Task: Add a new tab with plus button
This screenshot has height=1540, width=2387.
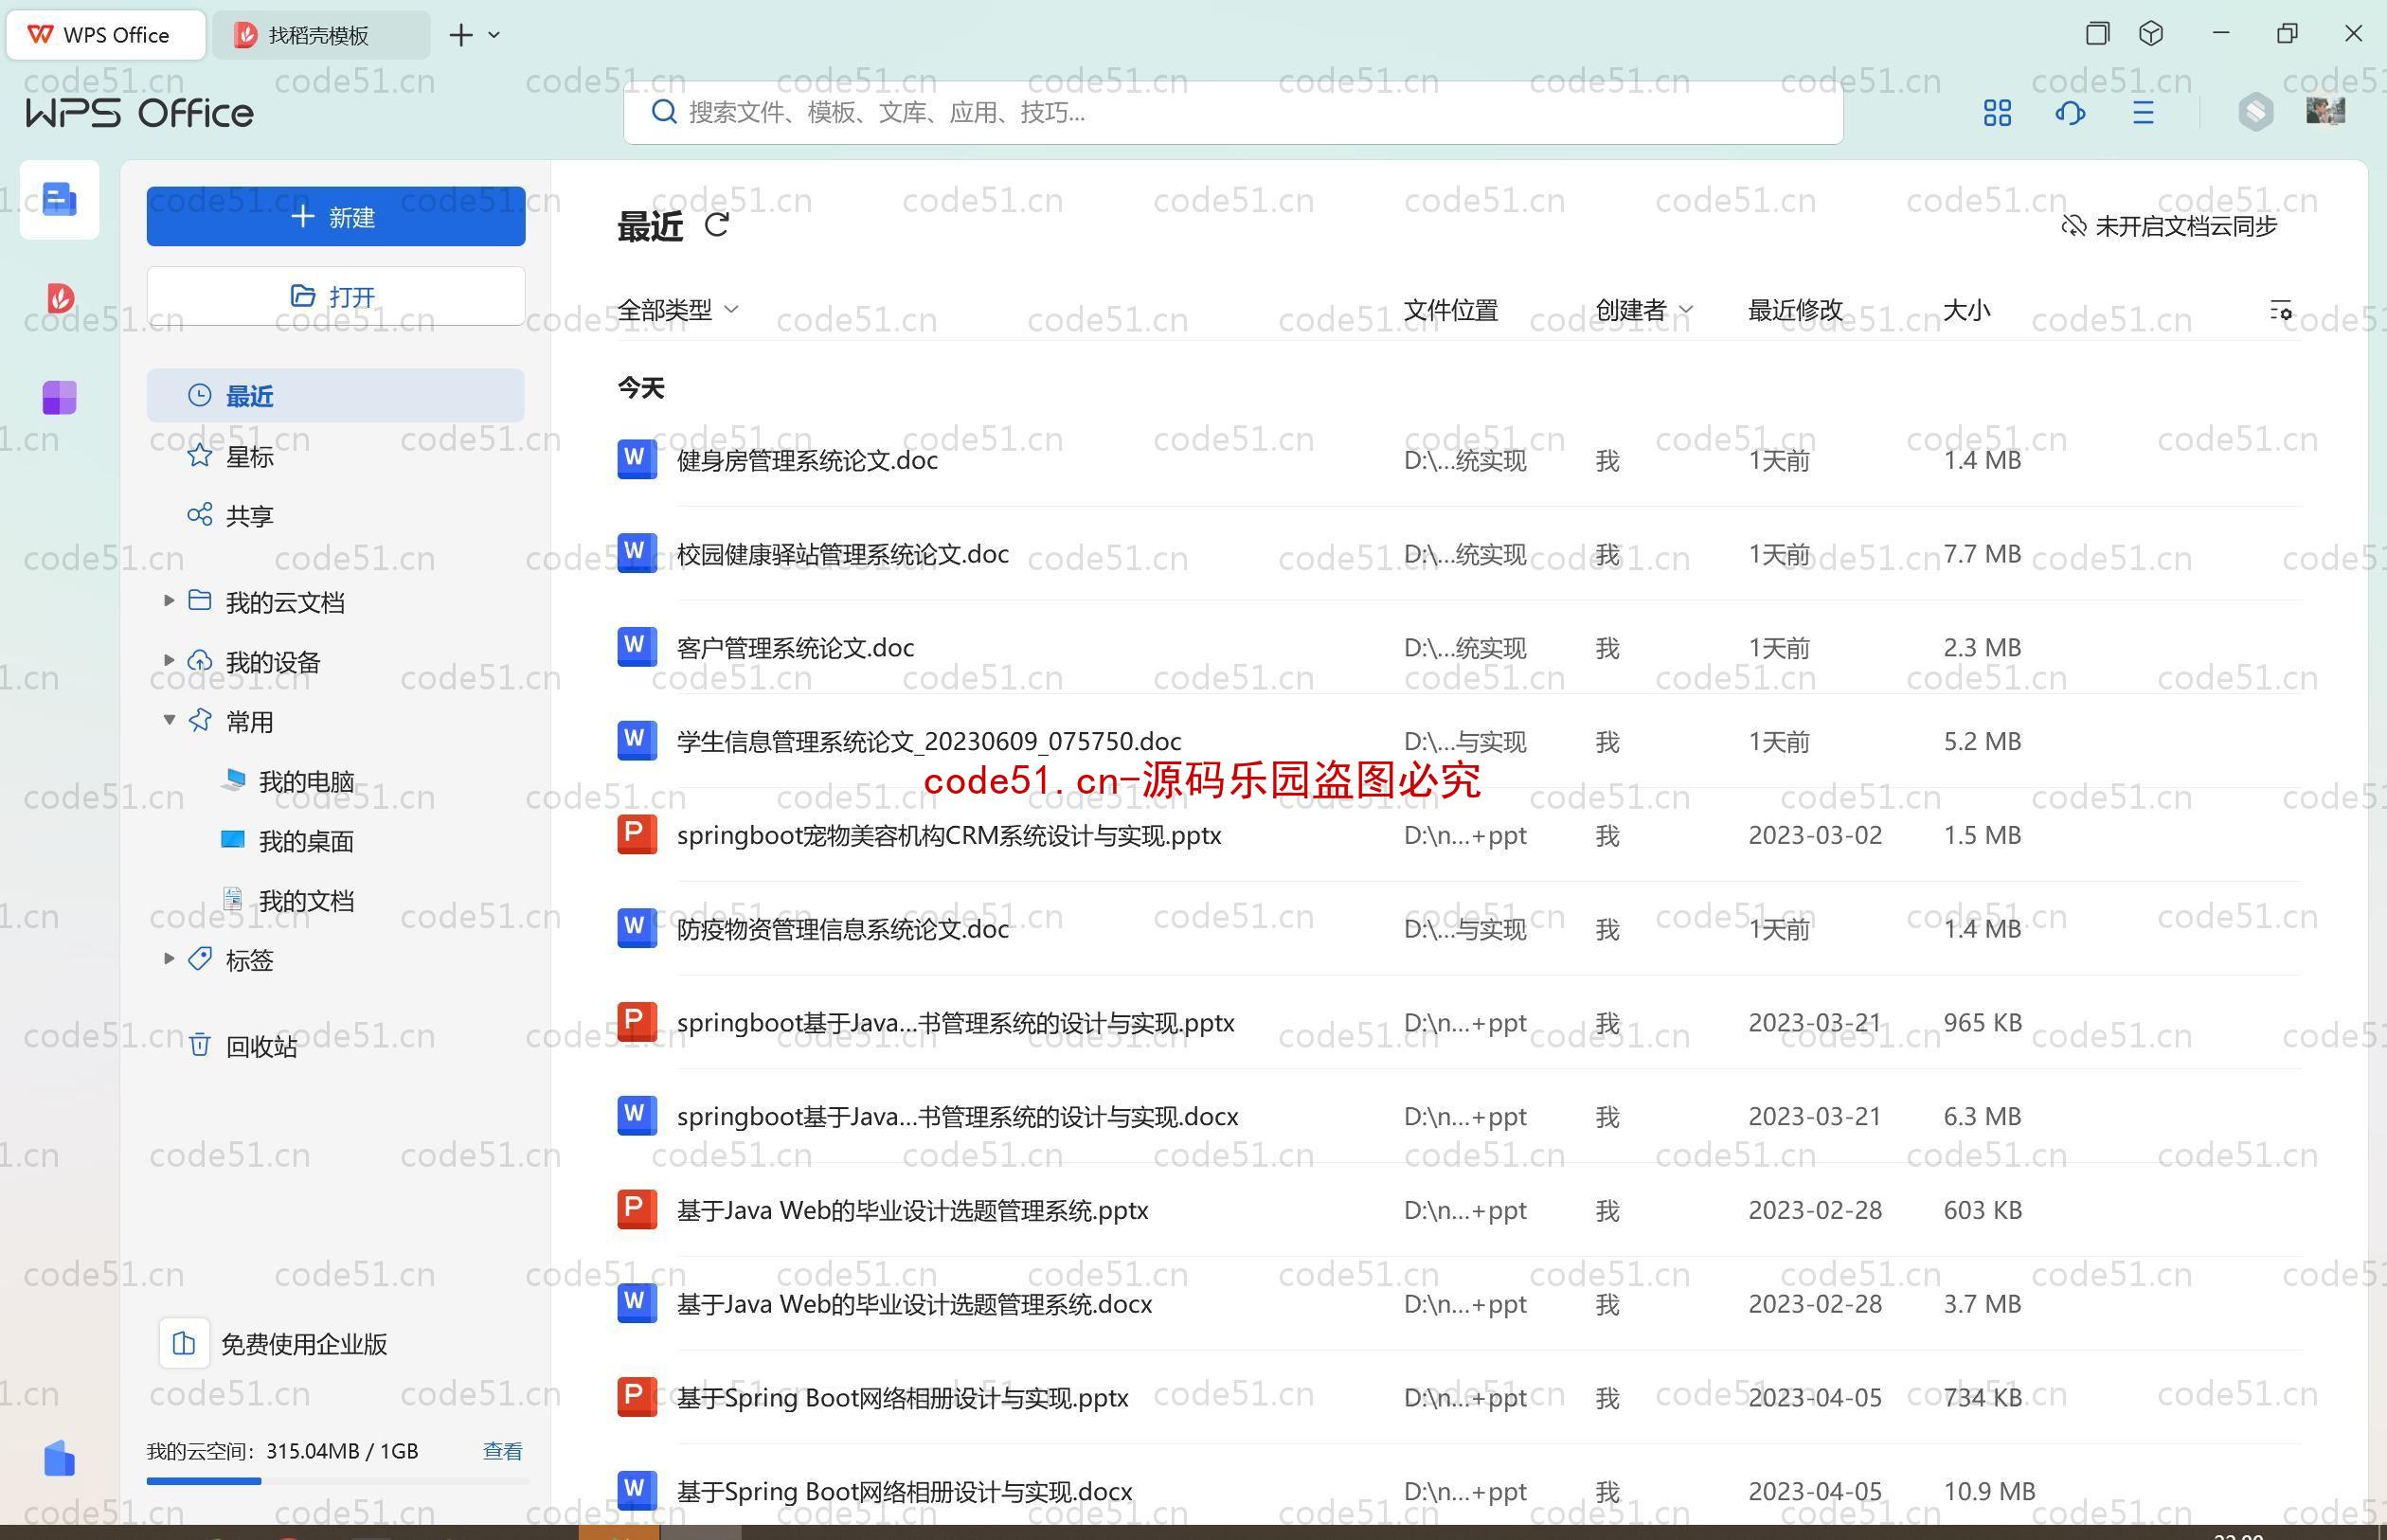Action: [x=461, y=35]
